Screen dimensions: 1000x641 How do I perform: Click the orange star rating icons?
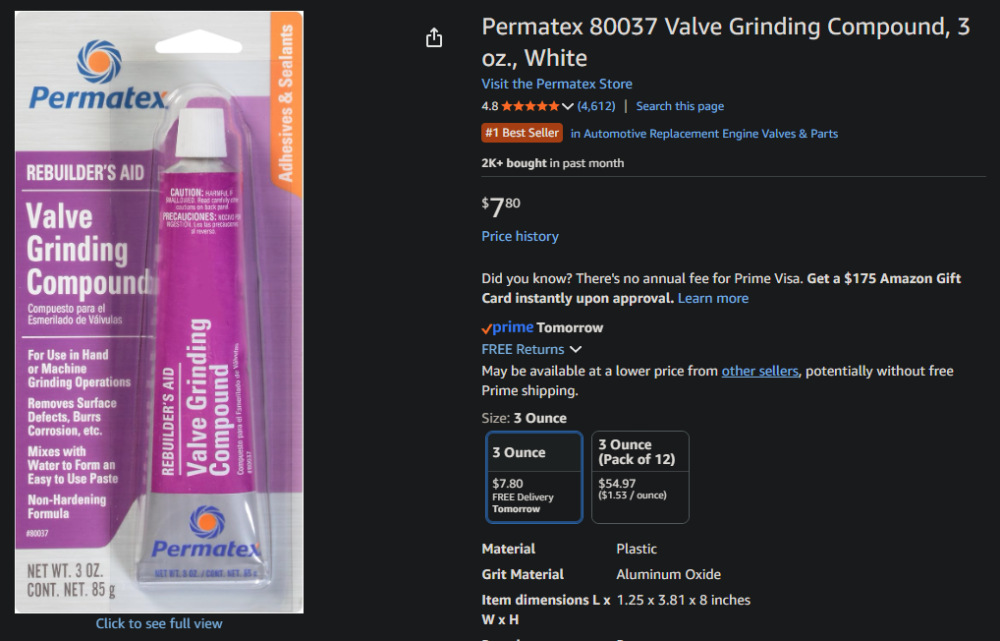[530, 106]
